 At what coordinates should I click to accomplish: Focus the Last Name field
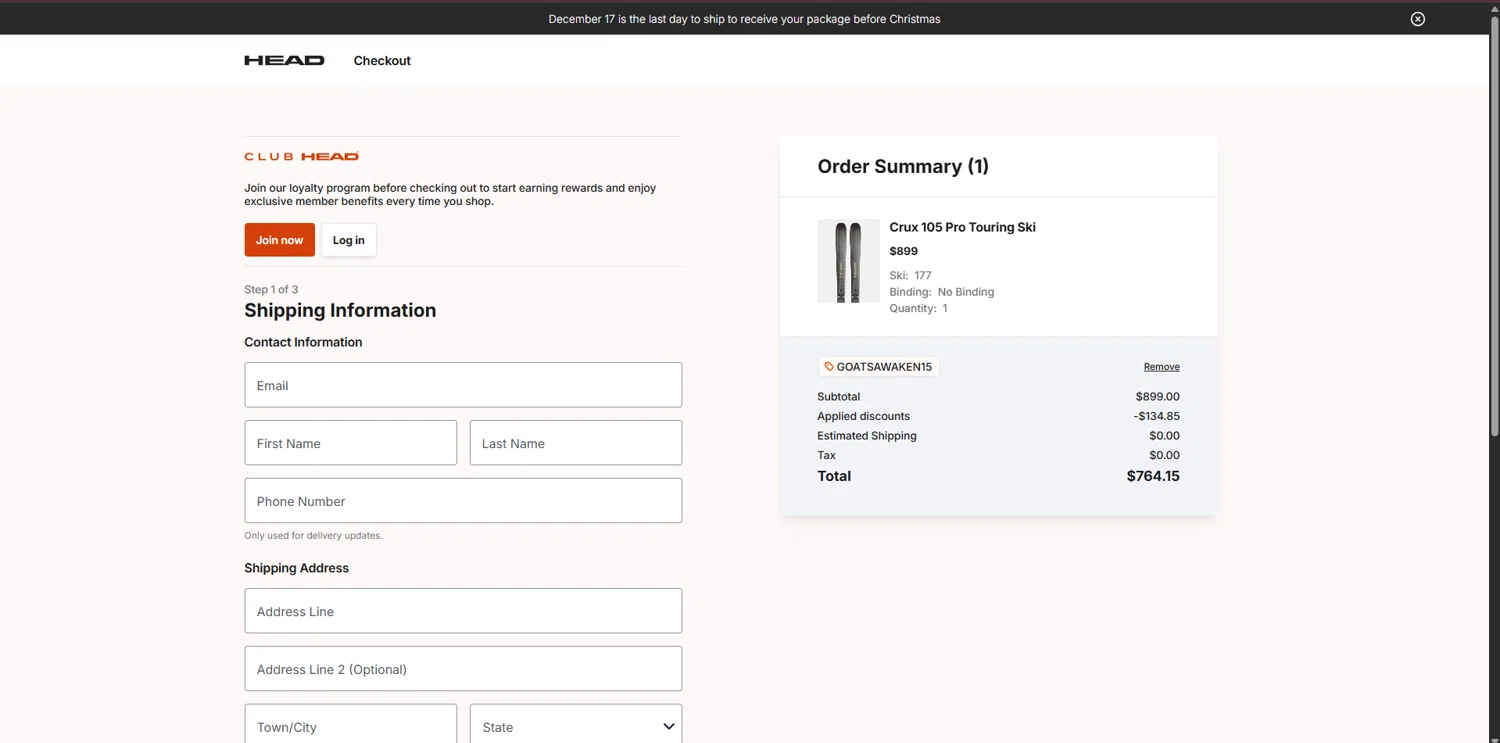pyautogui.click(x=576, y=443)
